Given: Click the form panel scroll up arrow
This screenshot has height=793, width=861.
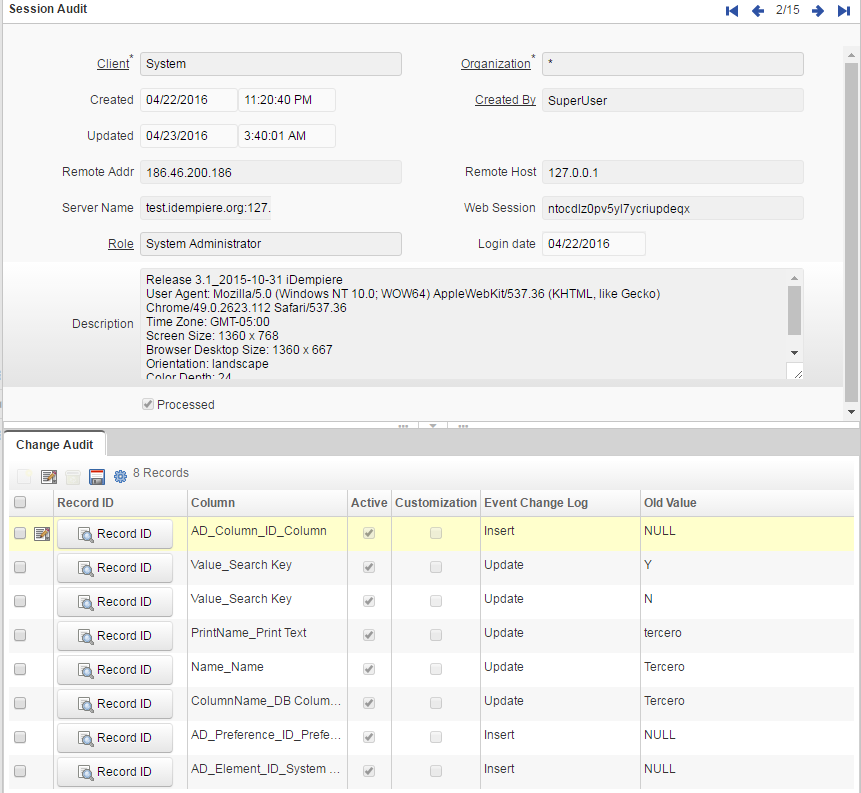Looking at the screenshot, I should coord(851,55).
